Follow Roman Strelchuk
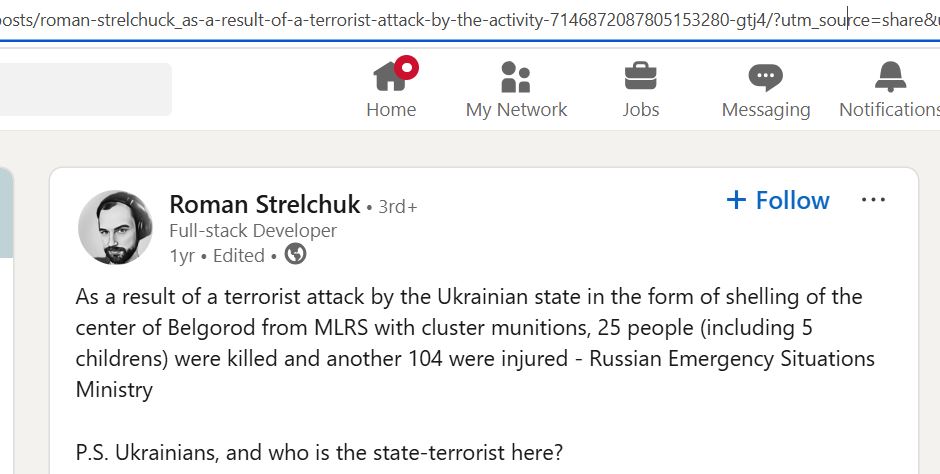The width and height of the screenshot is (940, 474). tap(778, 200)
